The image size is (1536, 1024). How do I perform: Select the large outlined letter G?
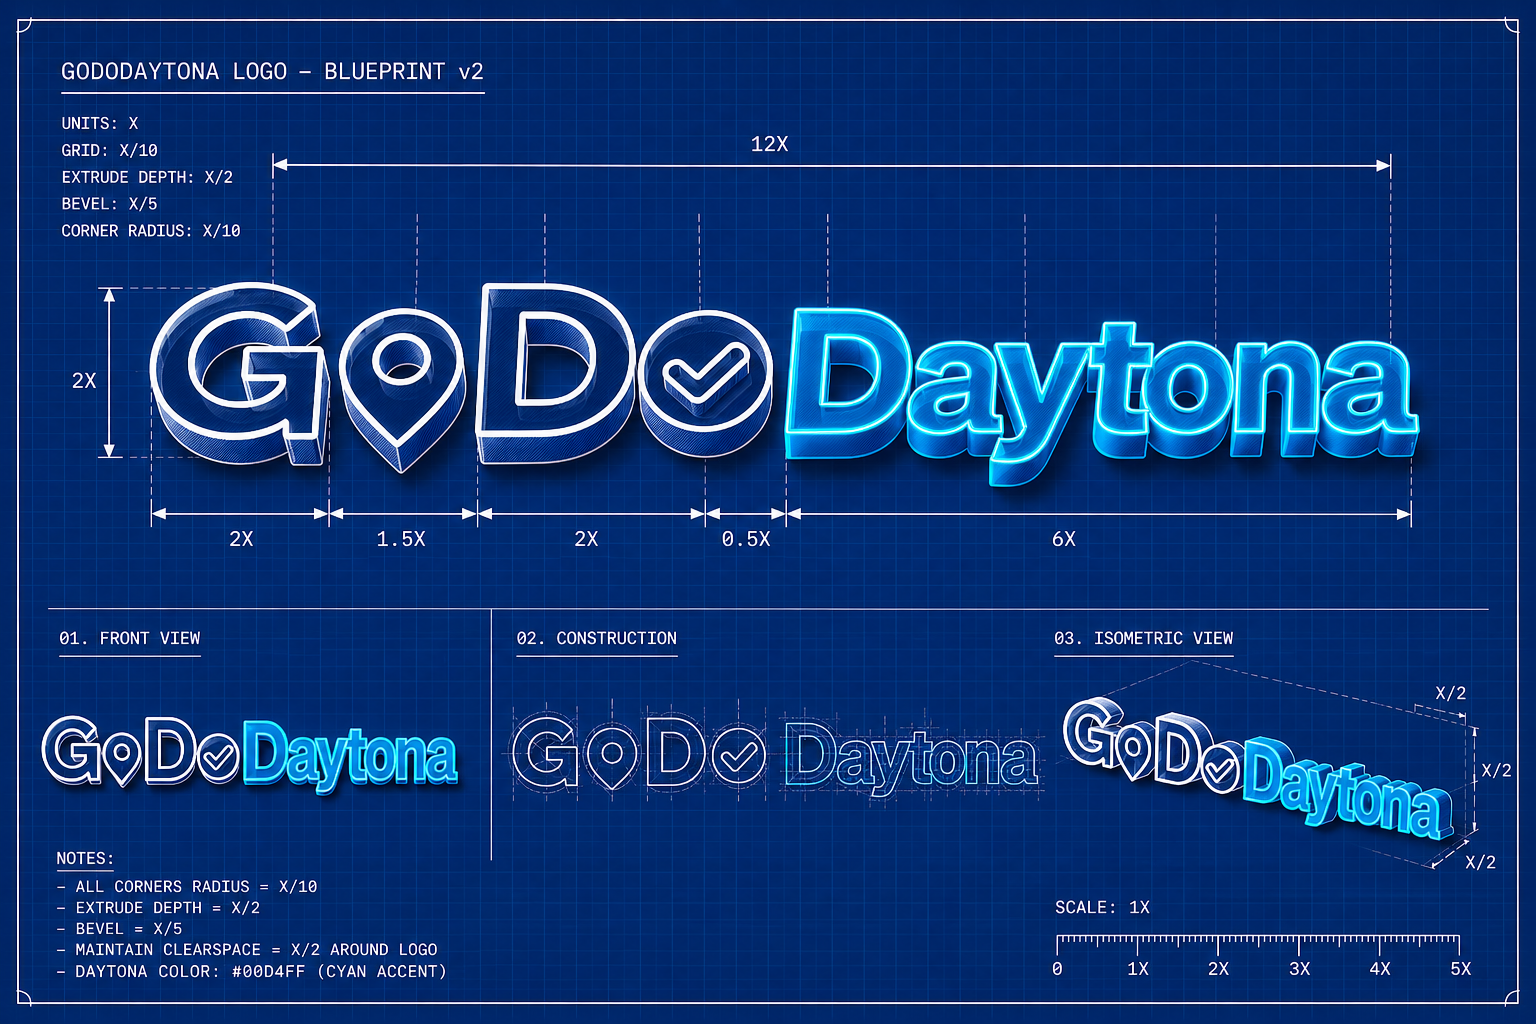click(238, 374)
